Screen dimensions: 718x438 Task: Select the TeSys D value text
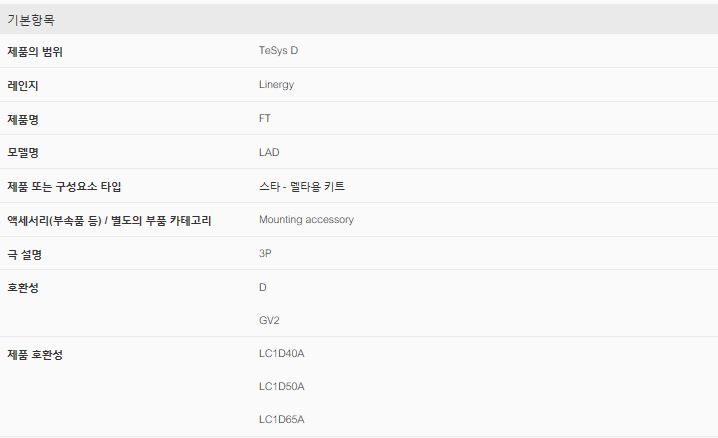click(278, 50)
